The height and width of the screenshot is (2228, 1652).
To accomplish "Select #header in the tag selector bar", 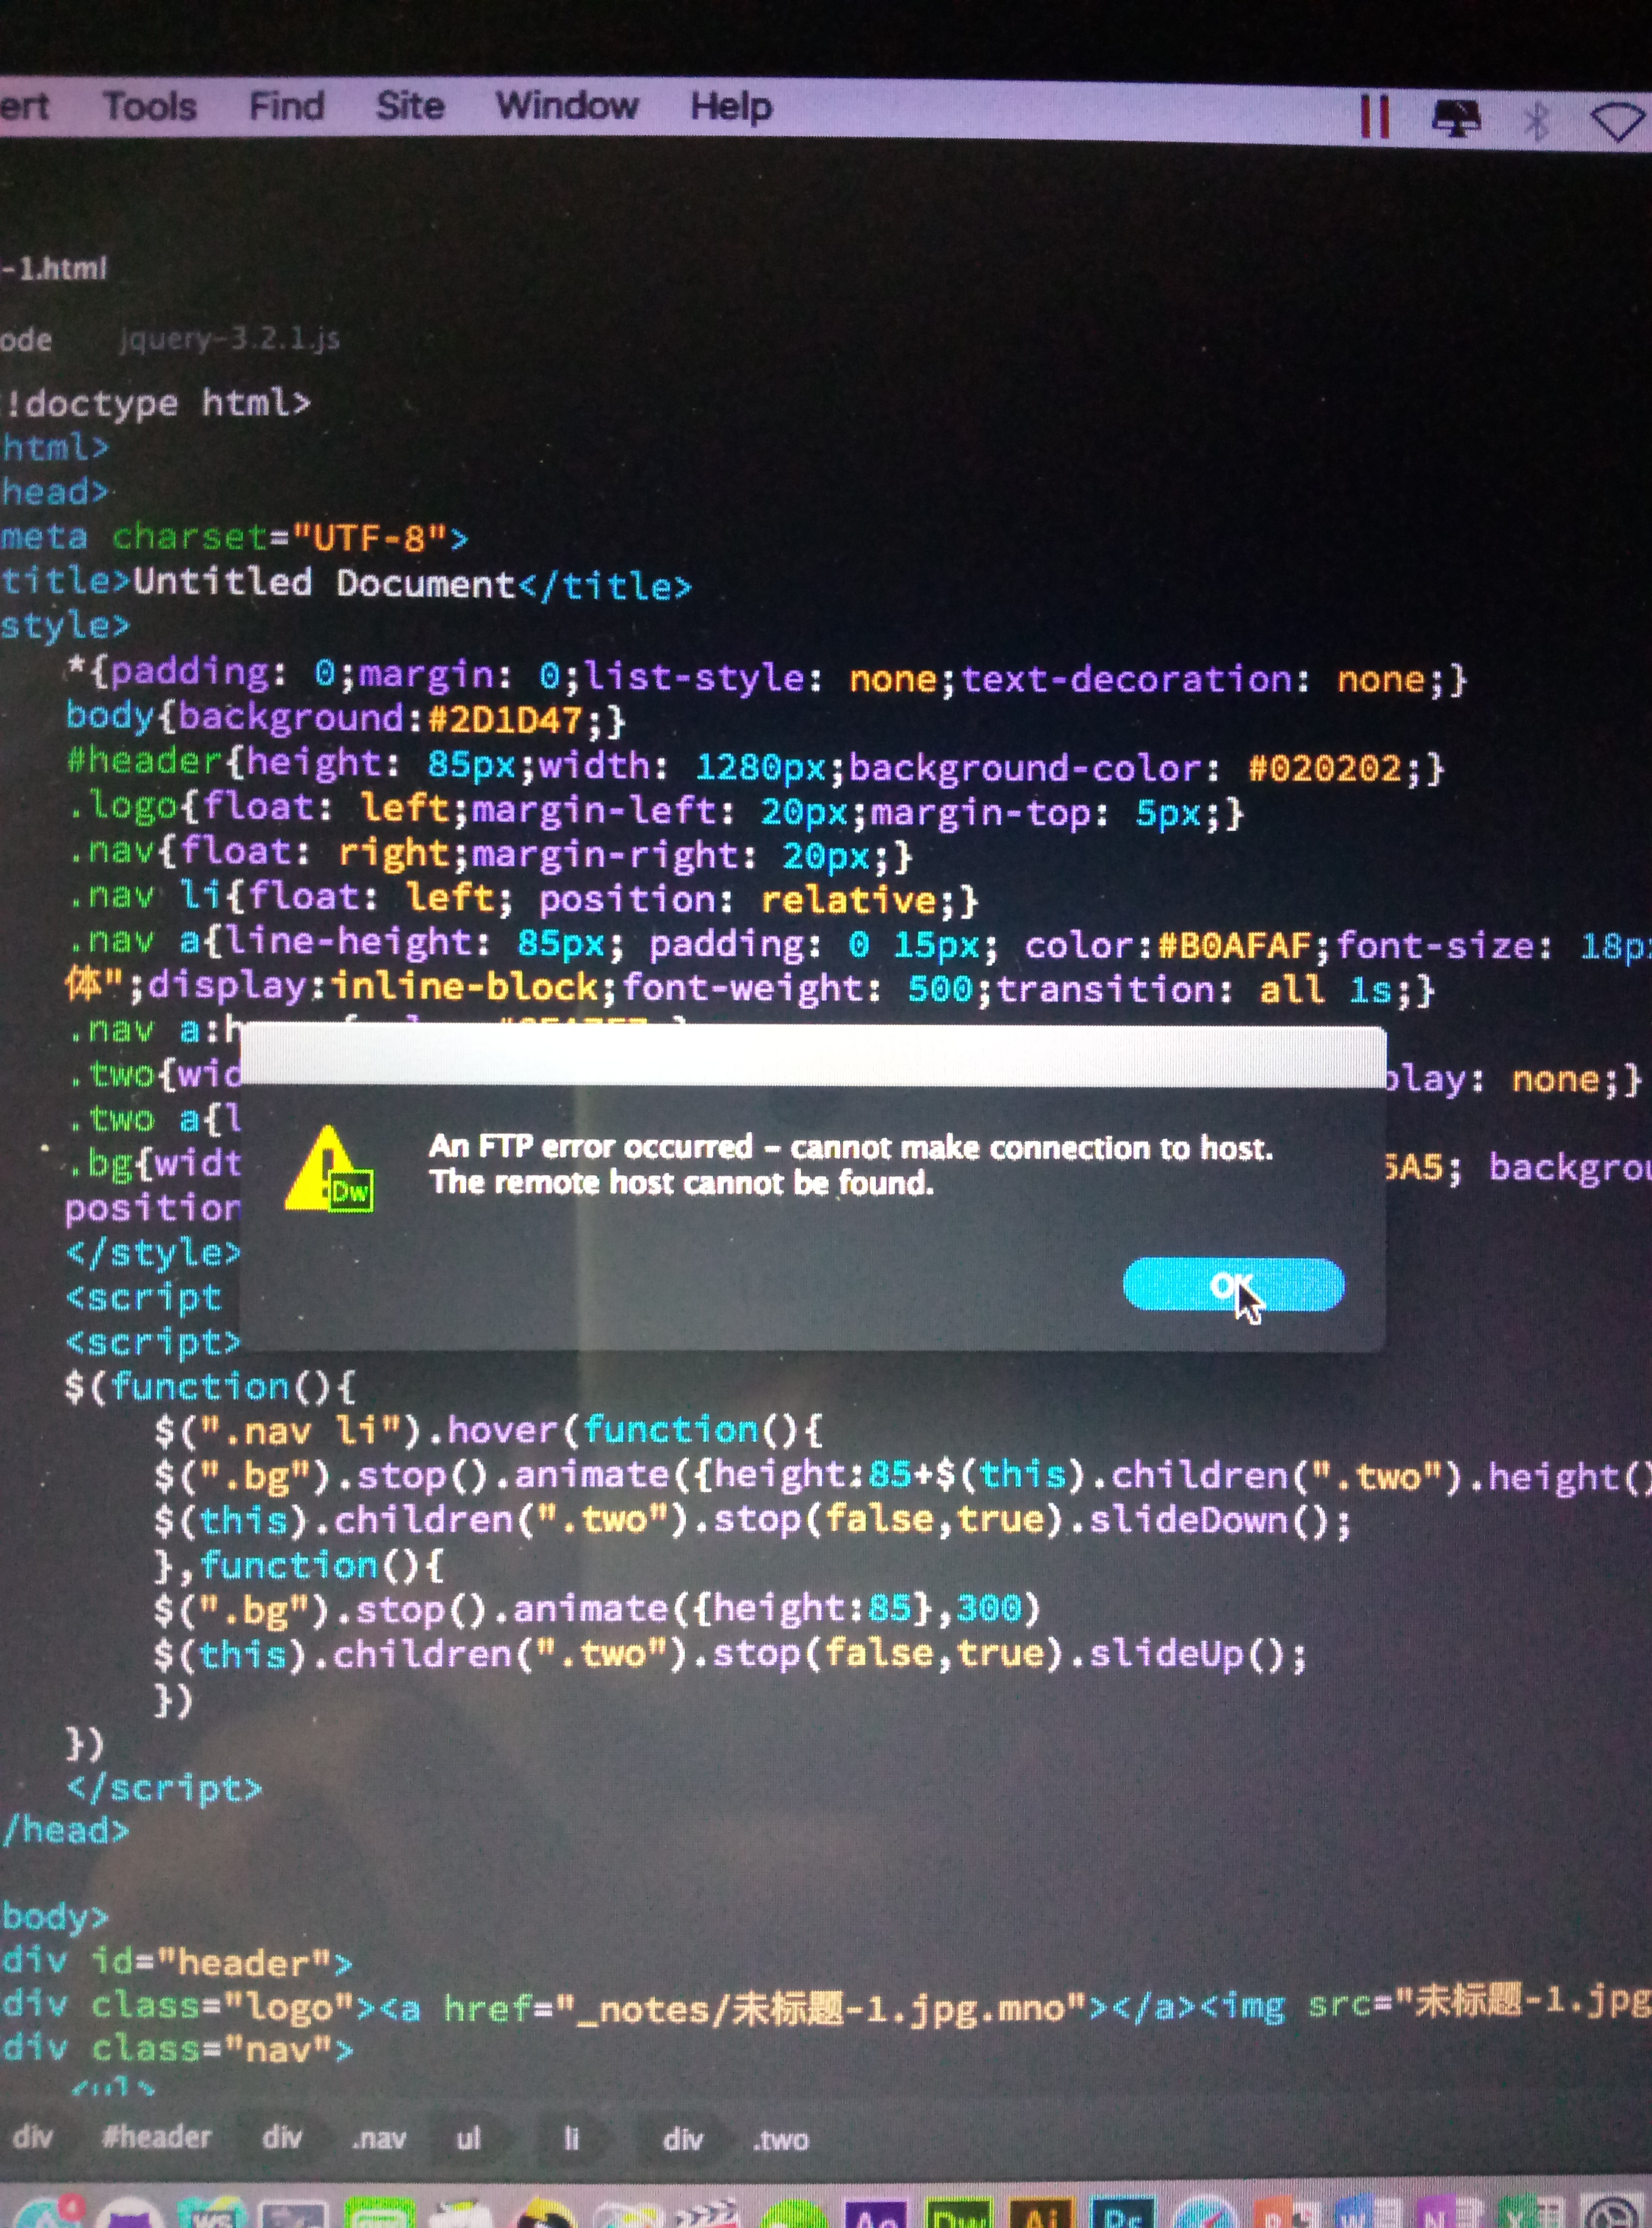I will pos(156,2138).
